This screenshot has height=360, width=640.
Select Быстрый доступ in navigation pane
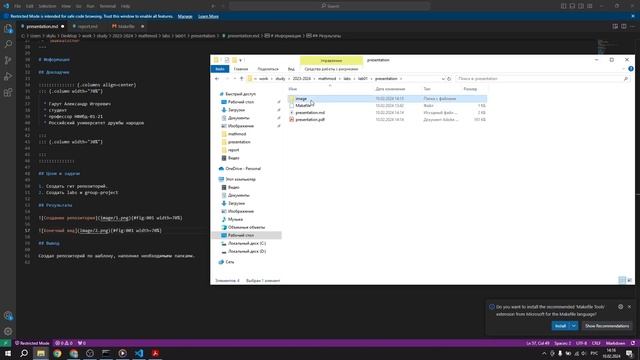click(x=240, y=94)
